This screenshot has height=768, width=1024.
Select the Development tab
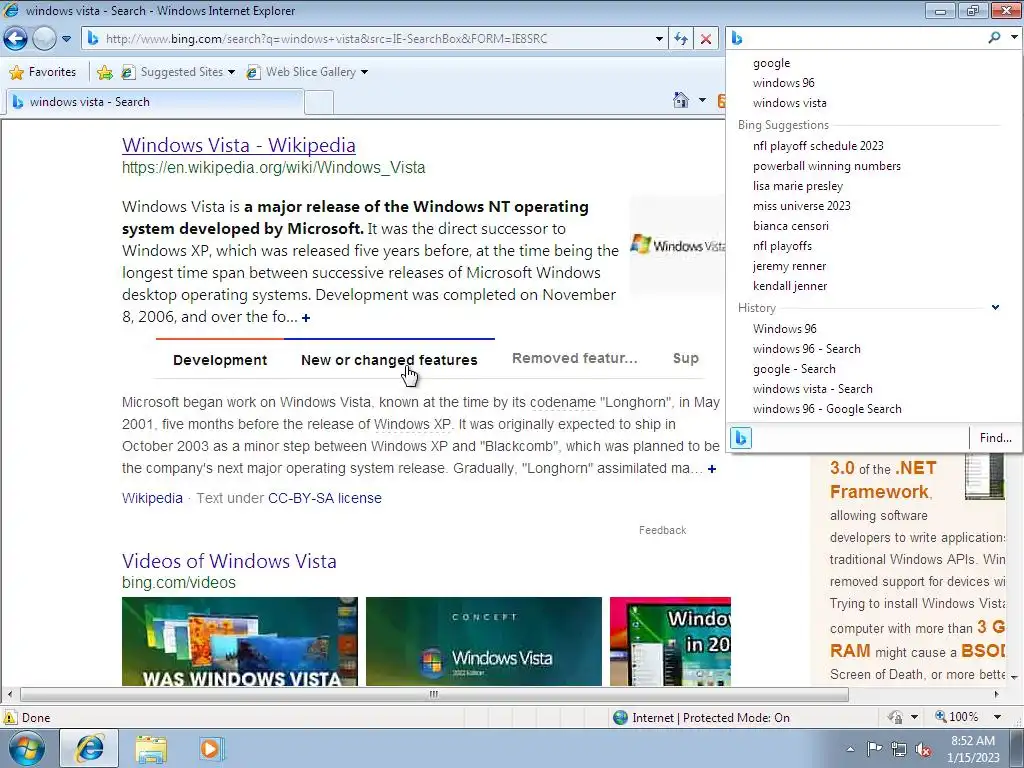pyautogui.click(x=219, y=360)
